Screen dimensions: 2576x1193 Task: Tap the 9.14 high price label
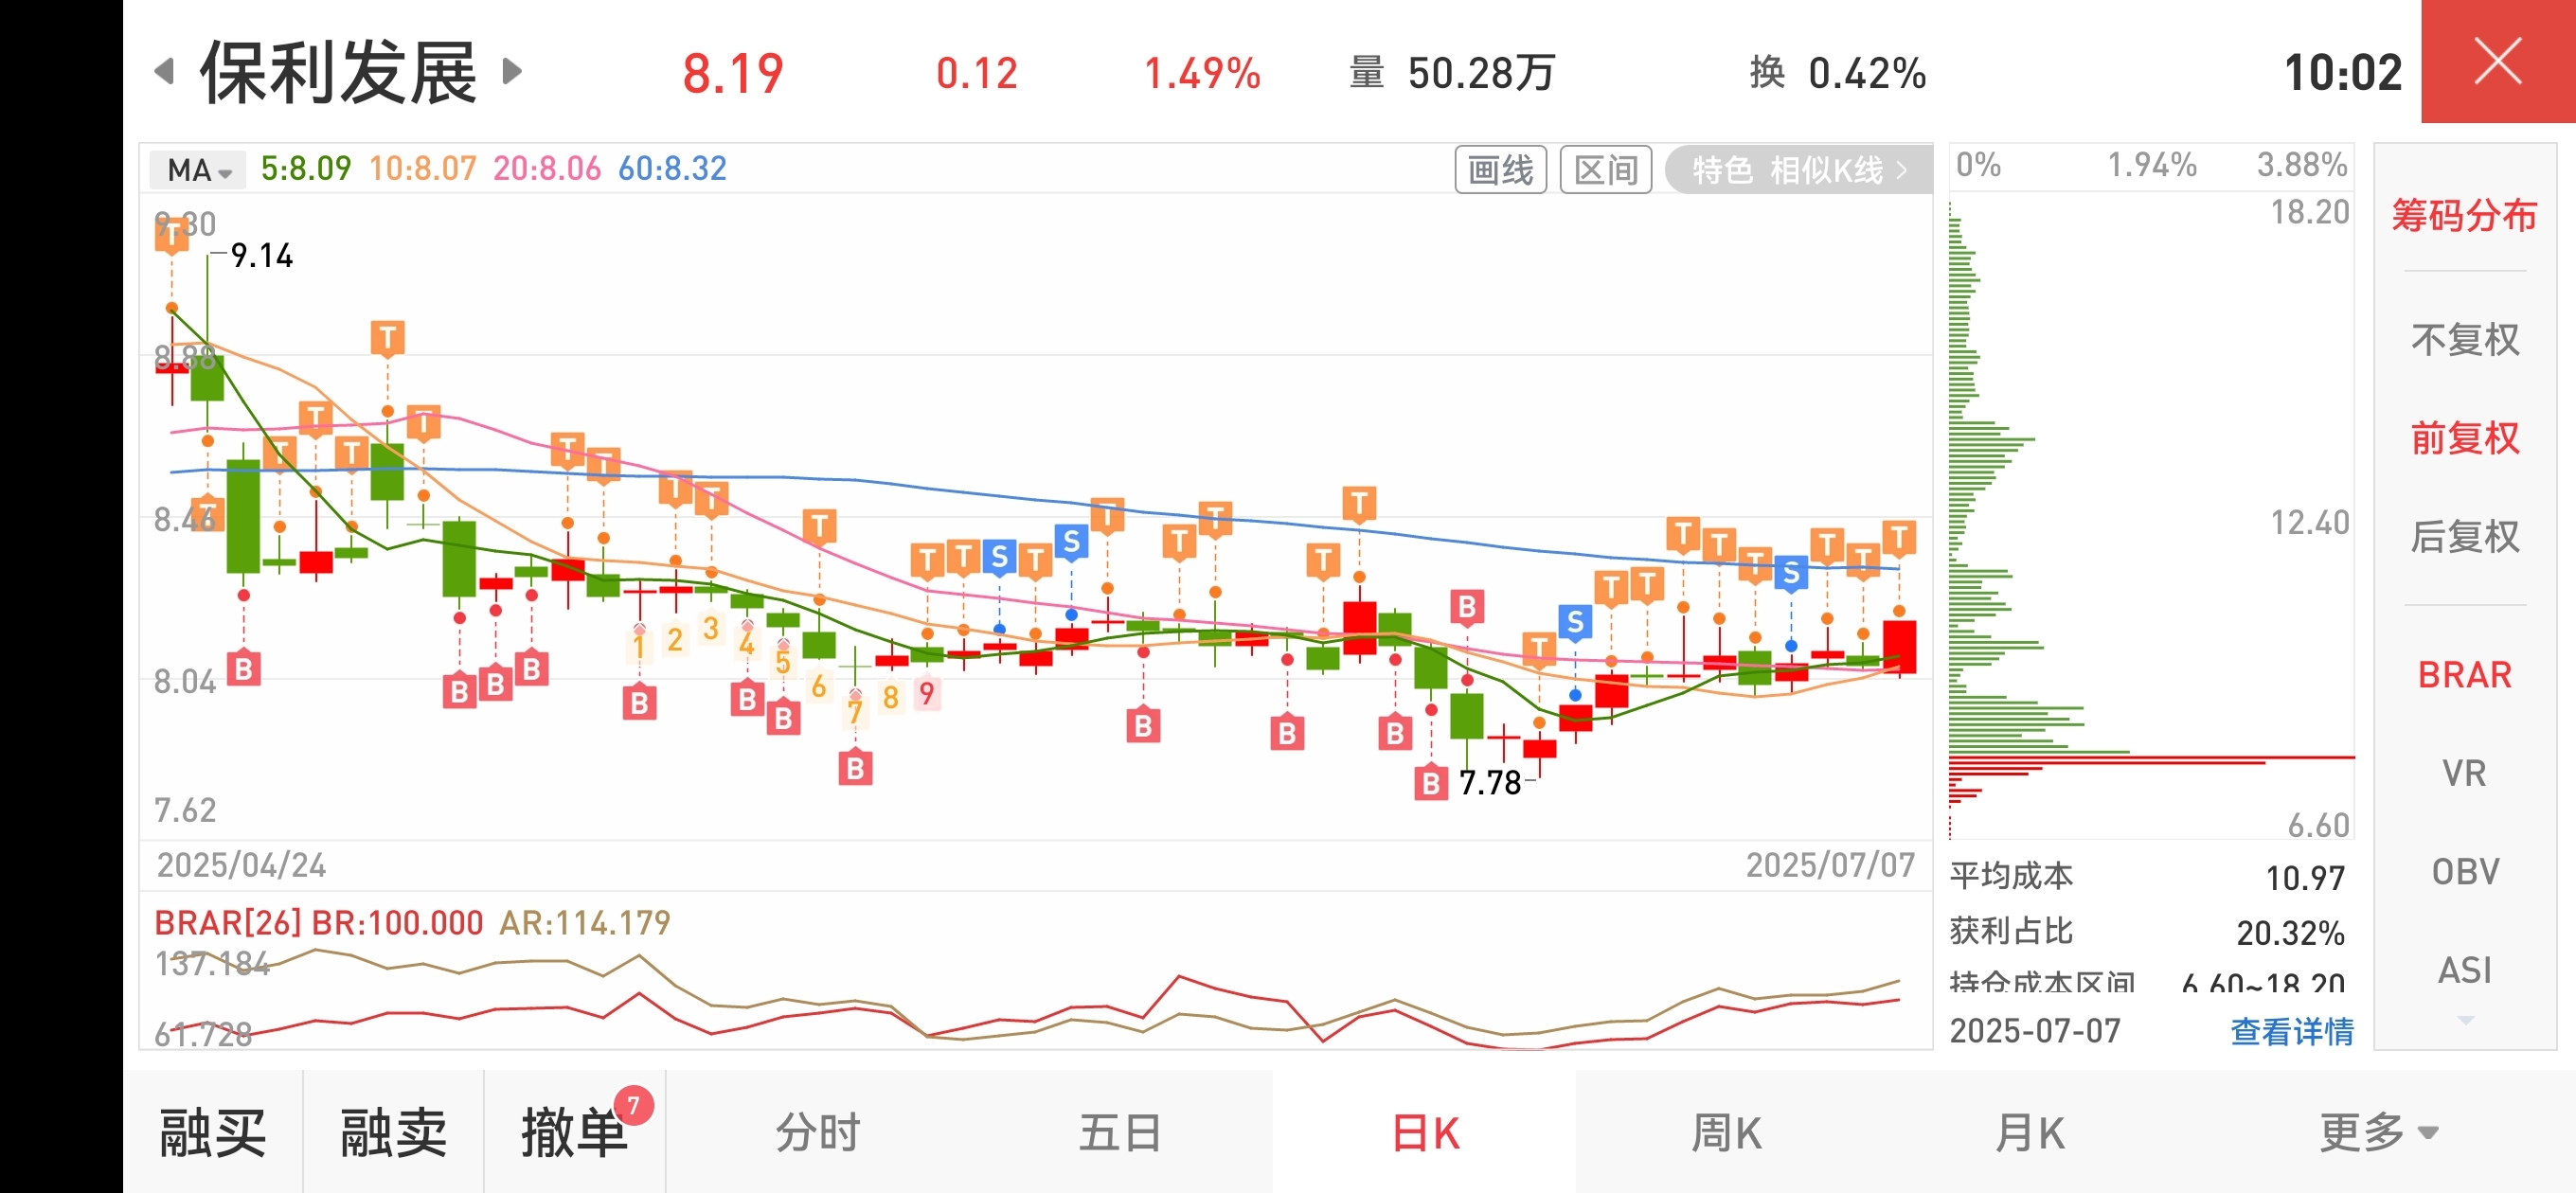coord(261,256)
